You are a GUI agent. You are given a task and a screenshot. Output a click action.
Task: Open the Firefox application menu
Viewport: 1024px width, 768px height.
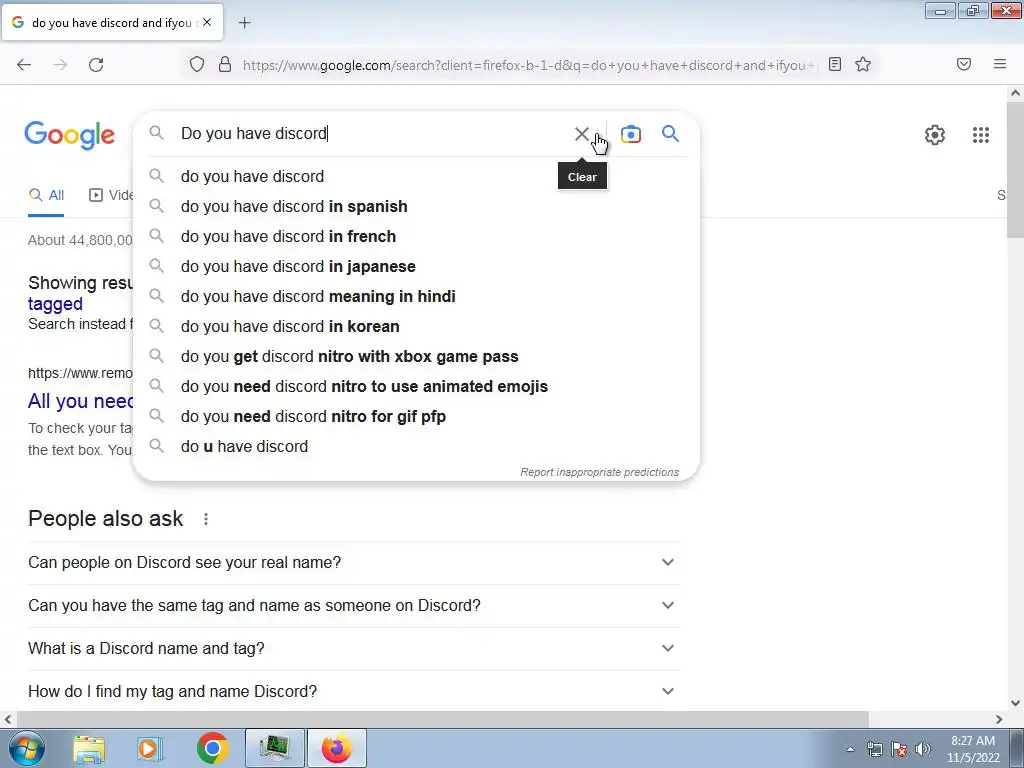[x=999, y=64]
